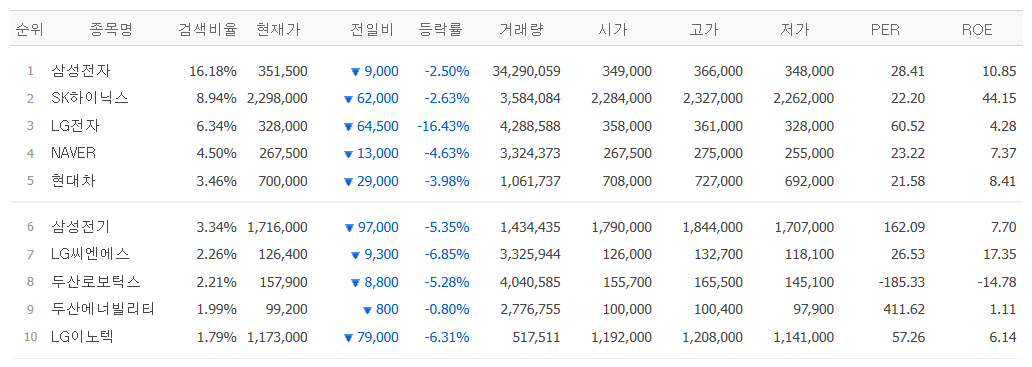Click the 2,327,000 high price cell
The image size is (1032, 367).
click(713, 99)
